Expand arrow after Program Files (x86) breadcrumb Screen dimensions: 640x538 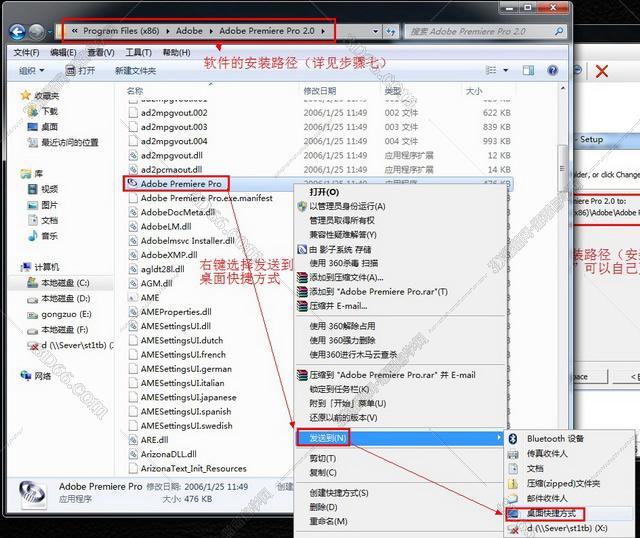click(x=168, y=31)
